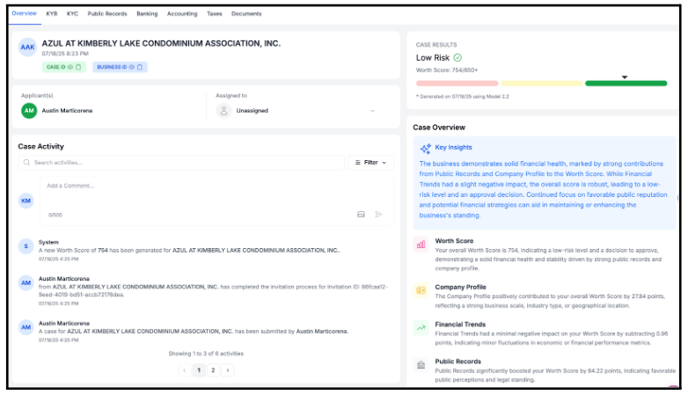Select the Taxes tab
Screen dimensions: 688x395
[214, 14]
